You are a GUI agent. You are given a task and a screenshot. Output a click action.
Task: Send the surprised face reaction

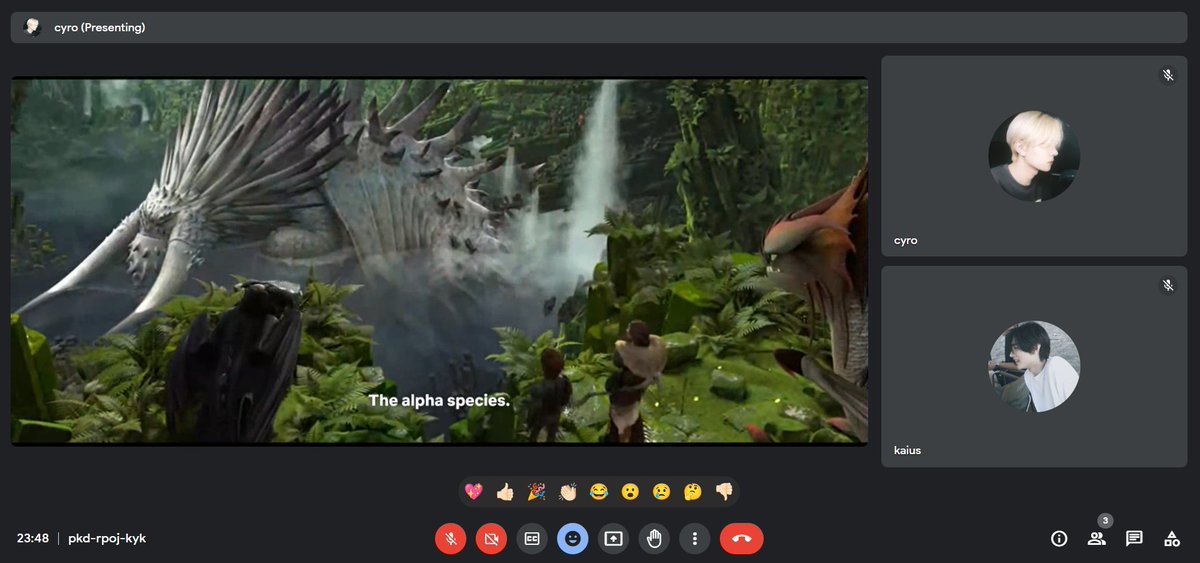[x=630, y=491]
